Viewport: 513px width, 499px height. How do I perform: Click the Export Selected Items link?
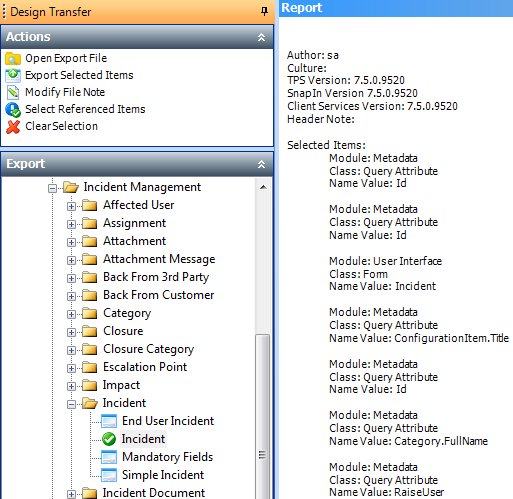pyautogui.click(x=79, y=75)
